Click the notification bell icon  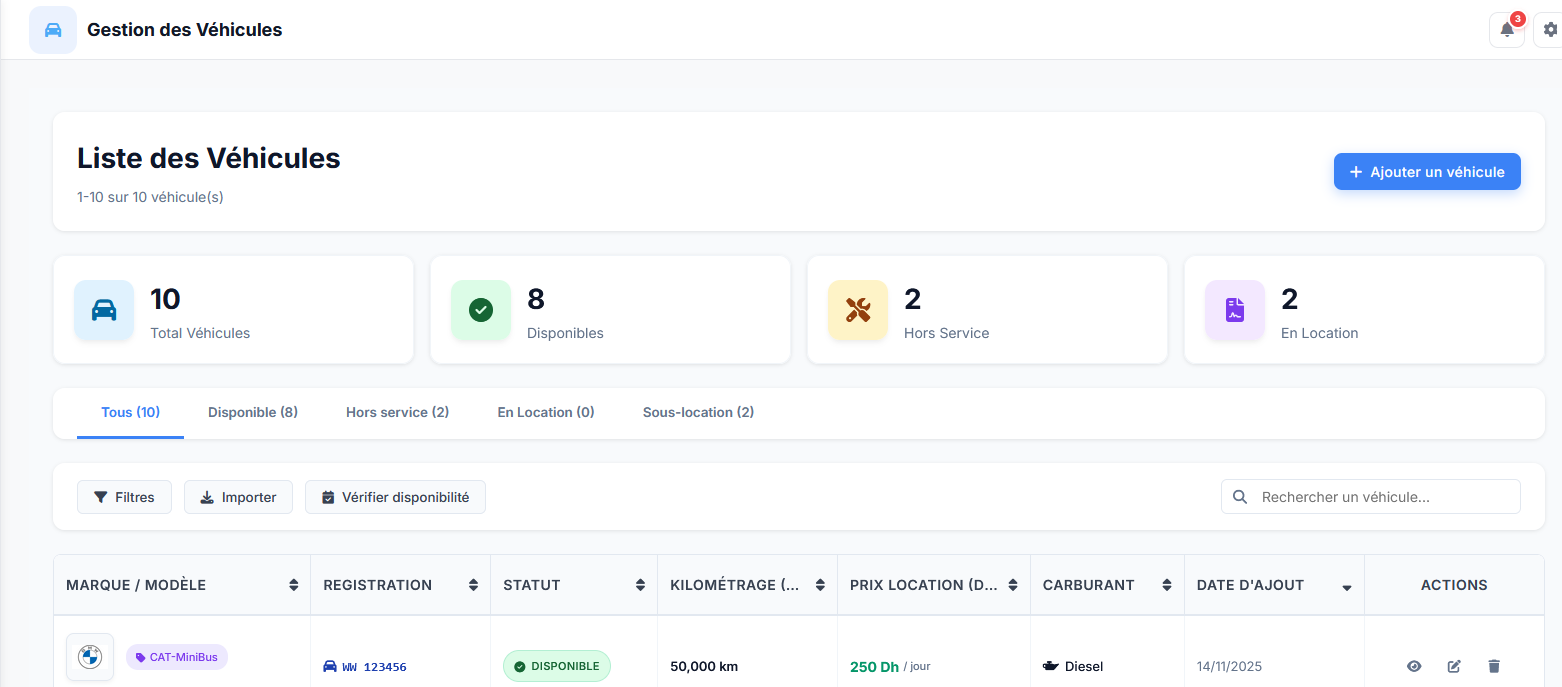[x=1507, y=30]
